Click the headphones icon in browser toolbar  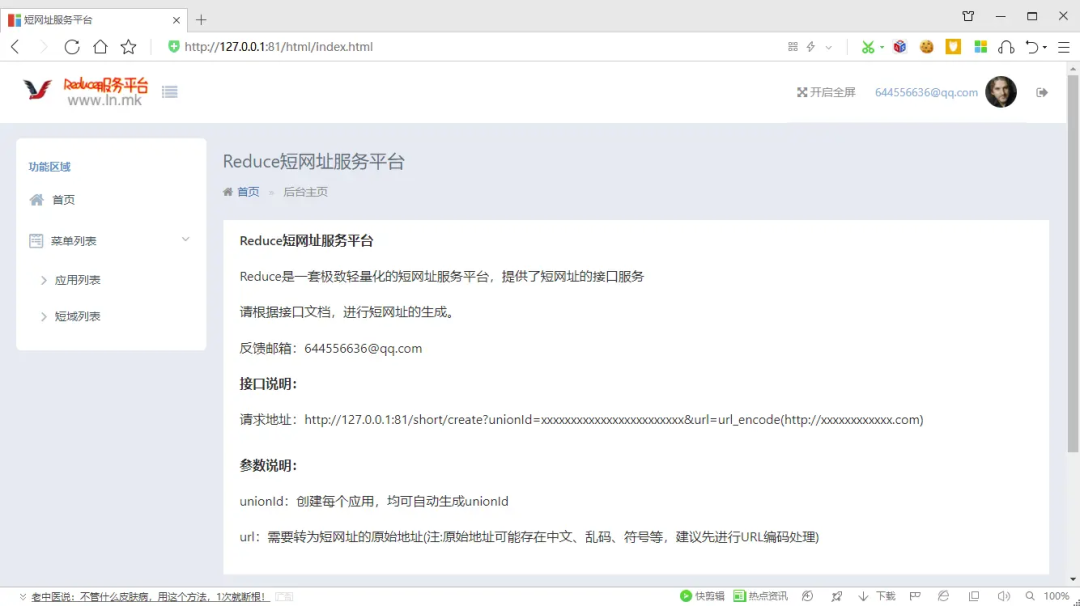coord(1007,47)
